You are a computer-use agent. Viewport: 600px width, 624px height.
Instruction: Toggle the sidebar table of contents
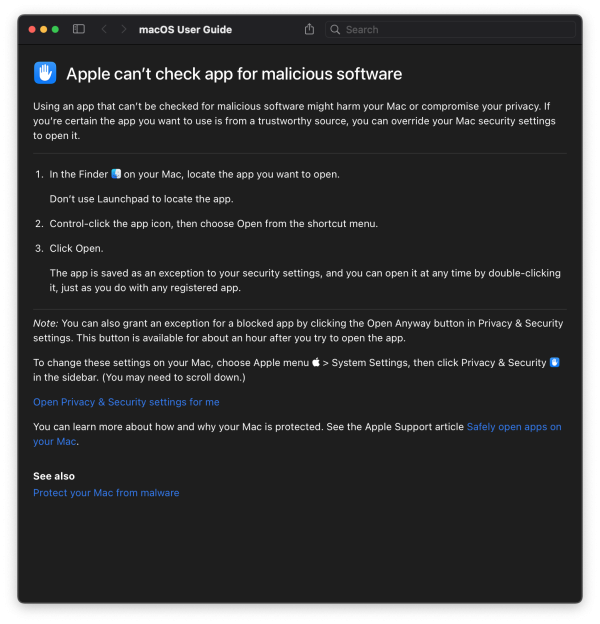click(x=78, y=29)
